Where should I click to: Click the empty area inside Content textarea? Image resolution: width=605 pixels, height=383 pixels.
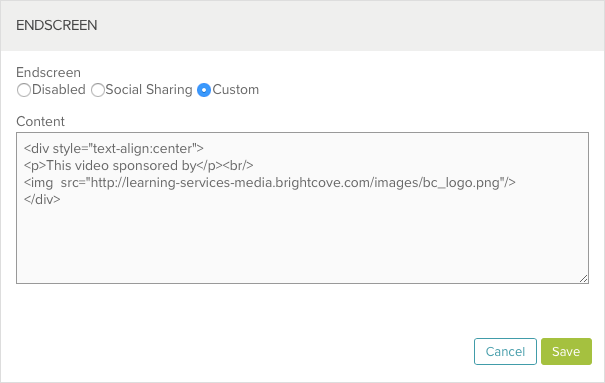pyautogui.click(x=302, y=243)
